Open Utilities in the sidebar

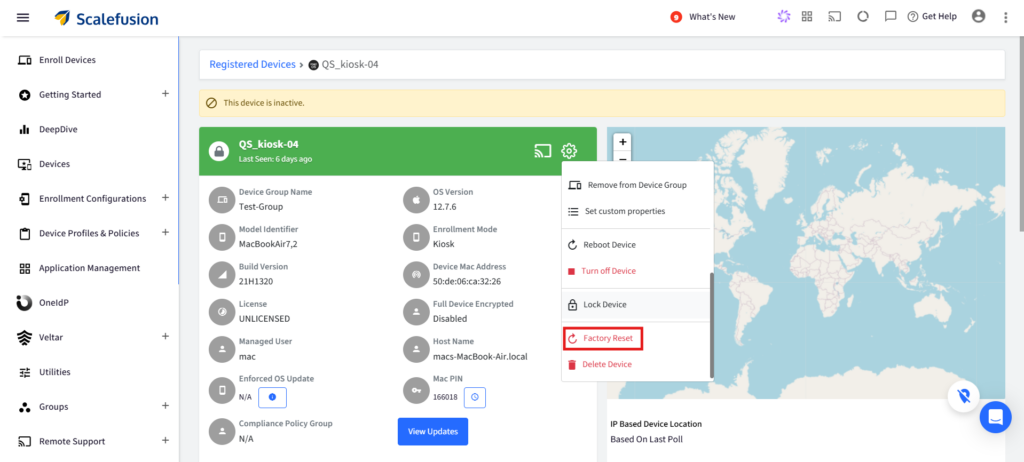coord(55,372)
